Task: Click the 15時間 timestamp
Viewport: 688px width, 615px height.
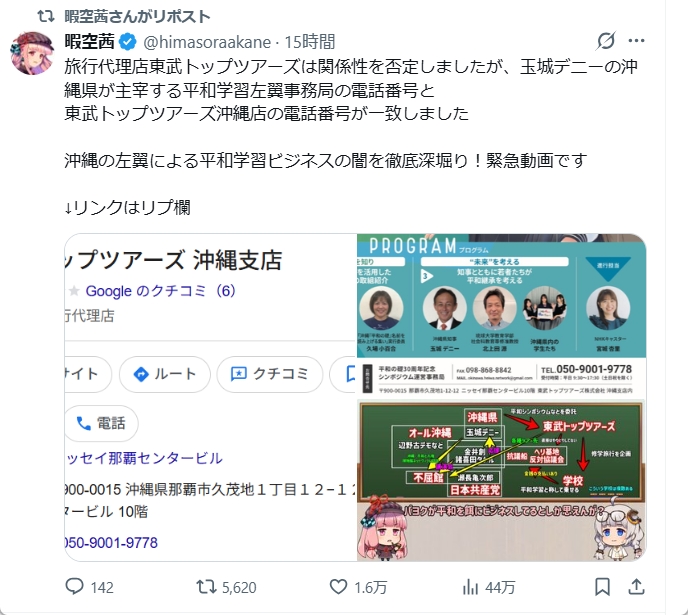Action: [x=310, y=42]
